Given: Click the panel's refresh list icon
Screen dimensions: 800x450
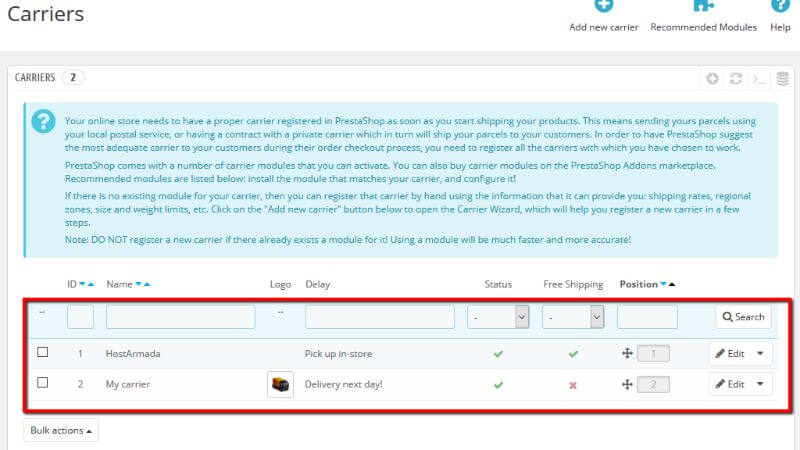Looking at the screenshot, I should (736, 78).
